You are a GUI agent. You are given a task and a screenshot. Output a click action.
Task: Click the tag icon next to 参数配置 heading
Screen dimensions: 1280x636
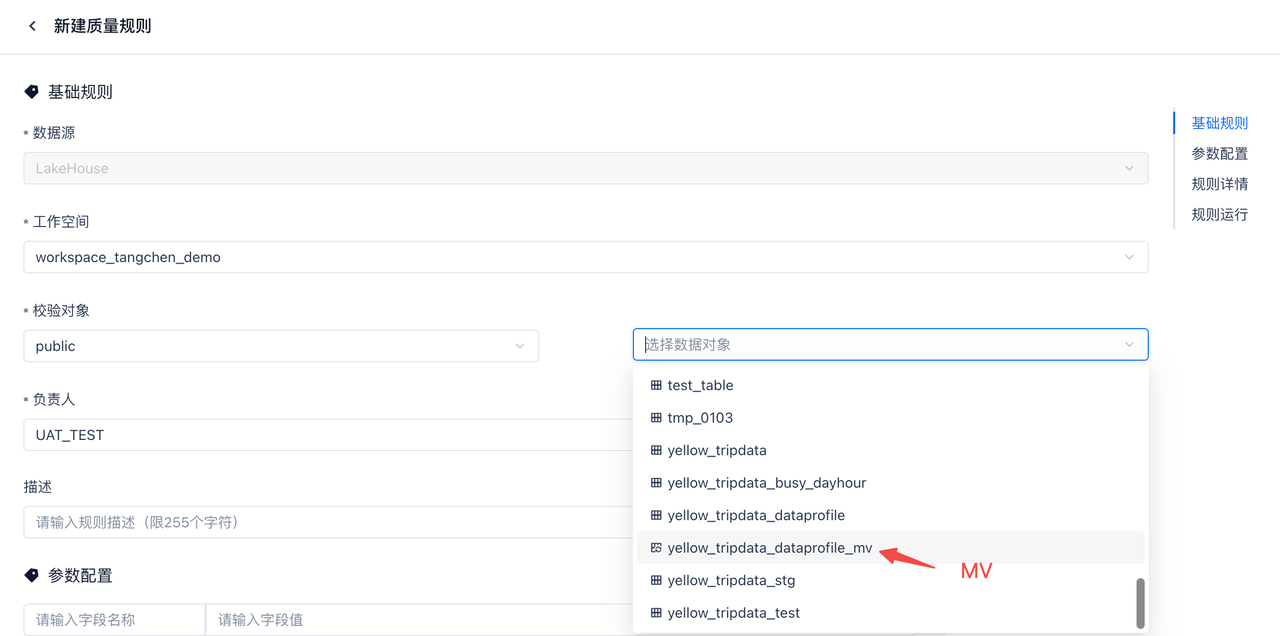32,576
